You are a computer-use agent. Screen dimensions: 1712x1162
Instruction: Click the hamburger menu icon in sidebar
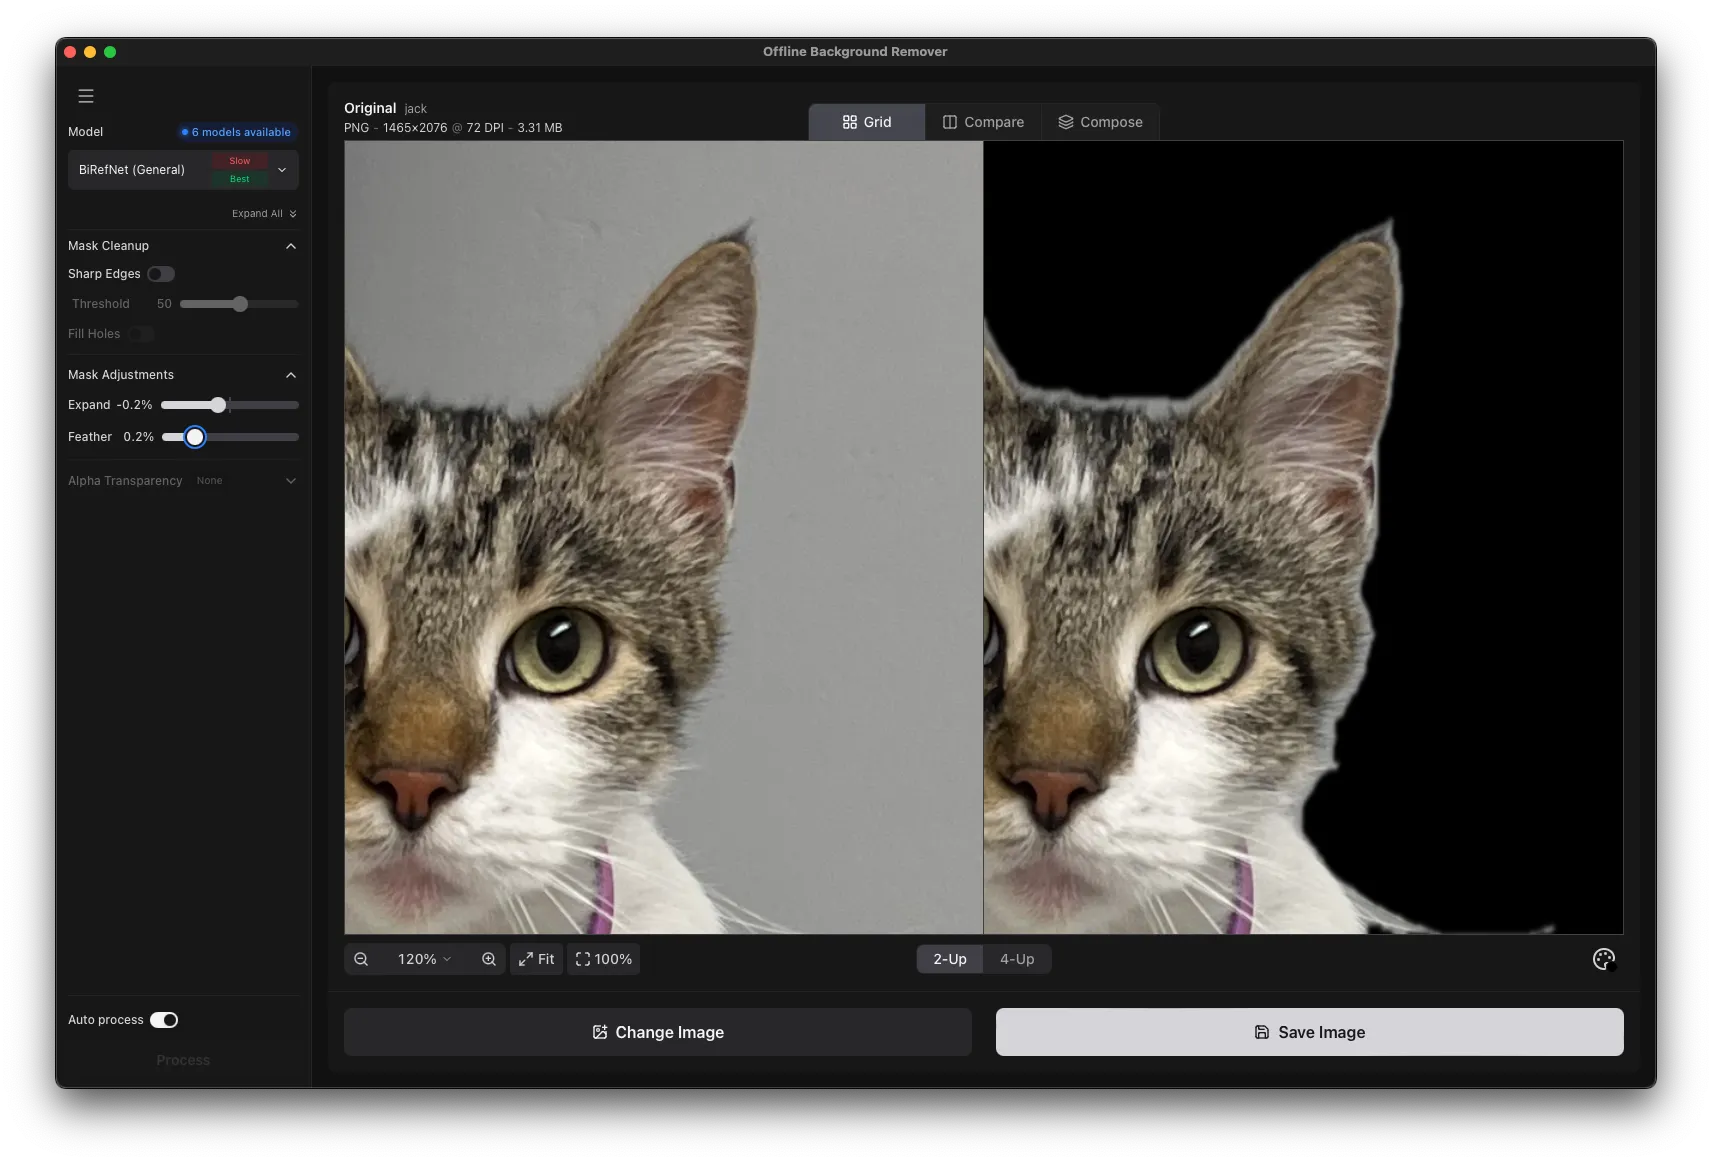(x=86, y=95)
